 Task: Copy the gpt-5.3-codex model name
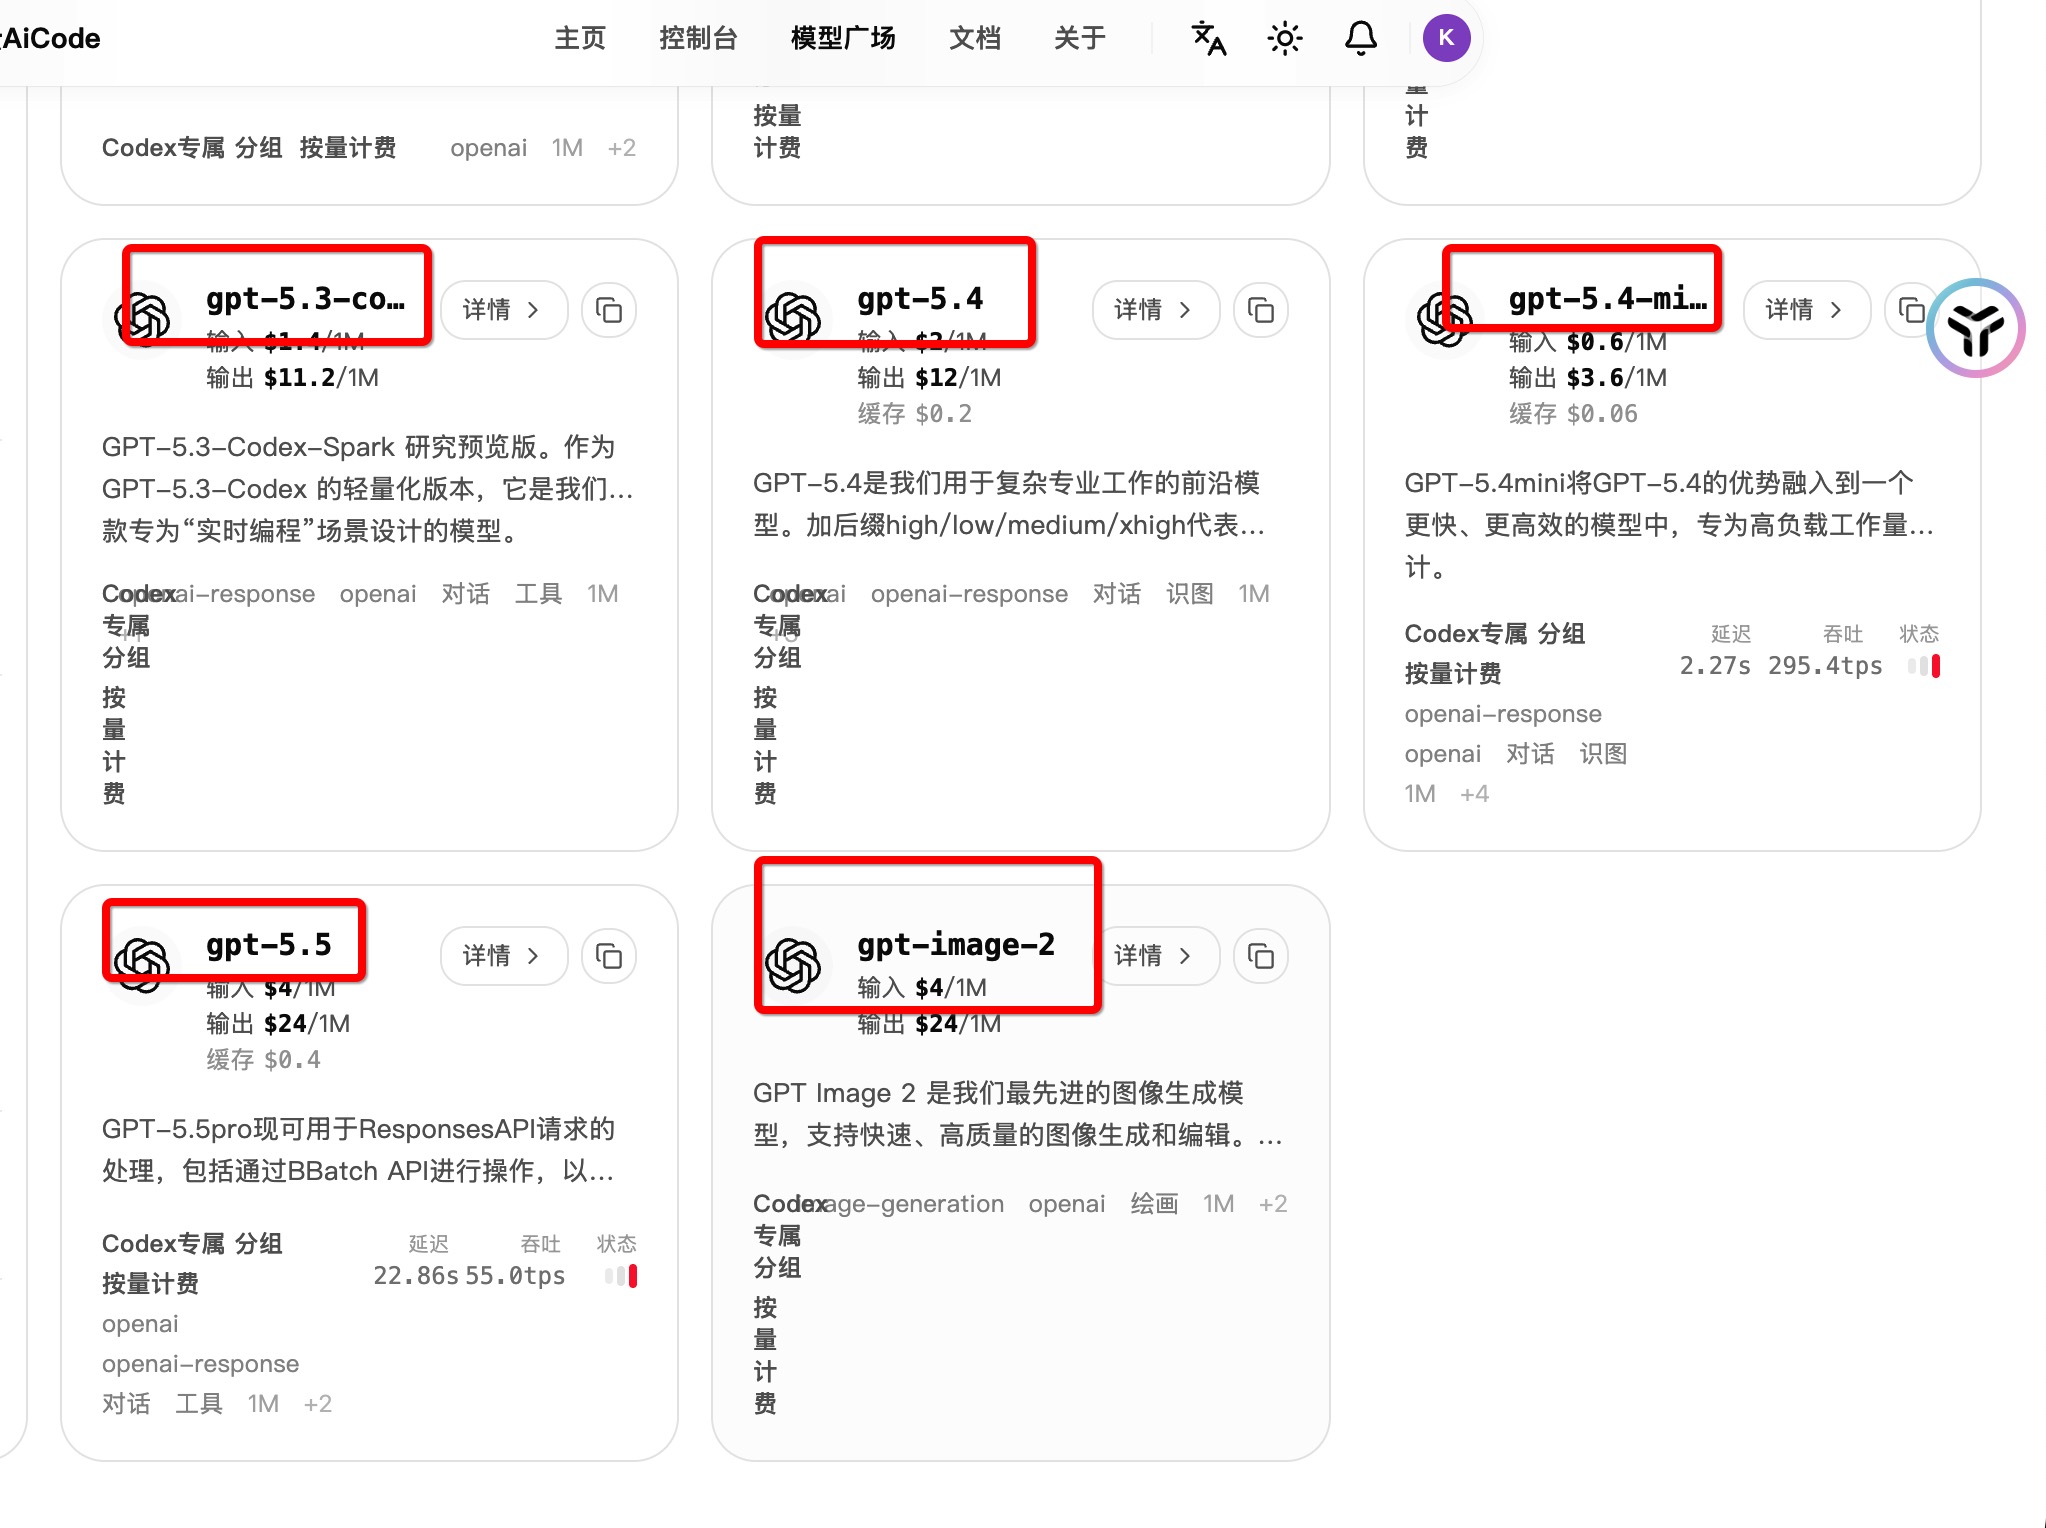click(x=609, y=310)
